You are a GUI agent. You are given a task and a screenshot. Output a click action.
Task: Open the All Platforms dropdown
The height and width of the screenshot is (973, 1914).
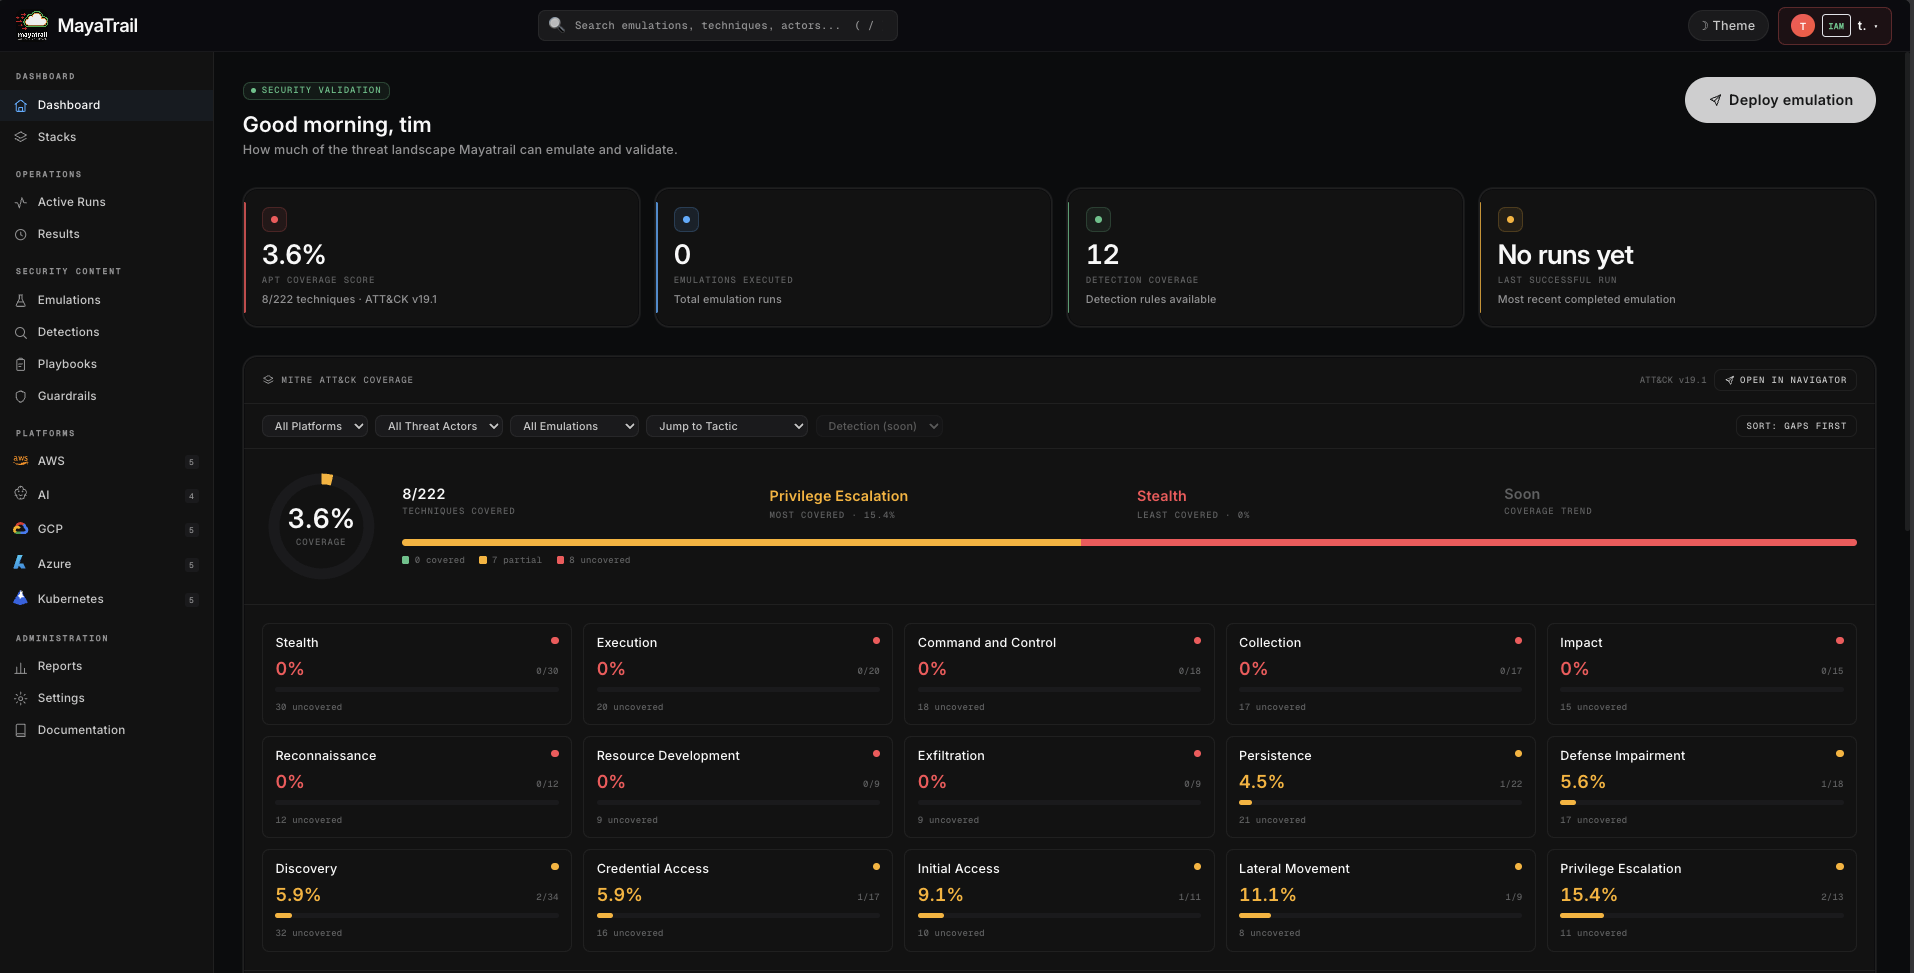tap(315, 426)
